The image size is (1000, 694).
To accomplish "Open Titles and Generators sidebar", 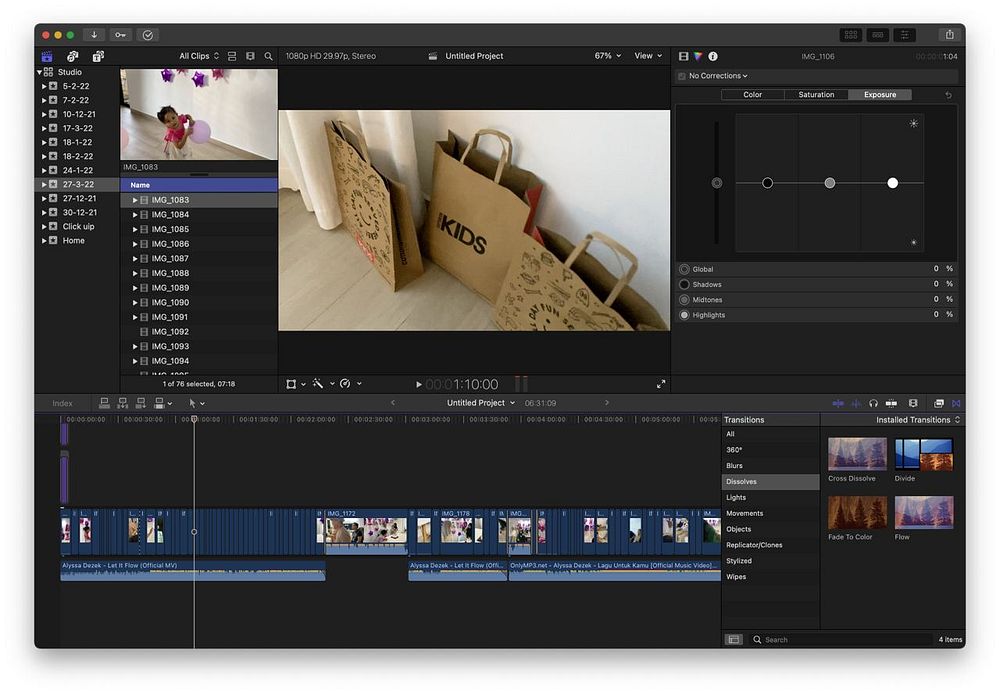I will (x=98, y=56).
